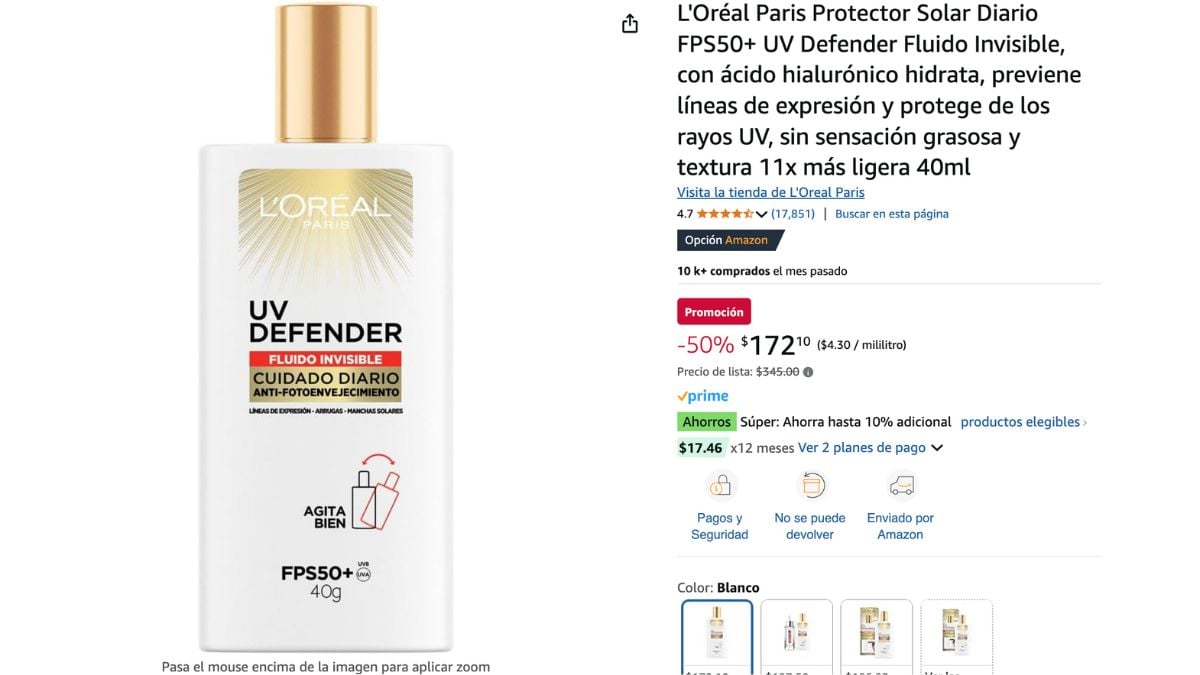The height and width of the screenshot is (675, 1200).
Task: Click the red Promoción badge
Action: tap(714, 312)
